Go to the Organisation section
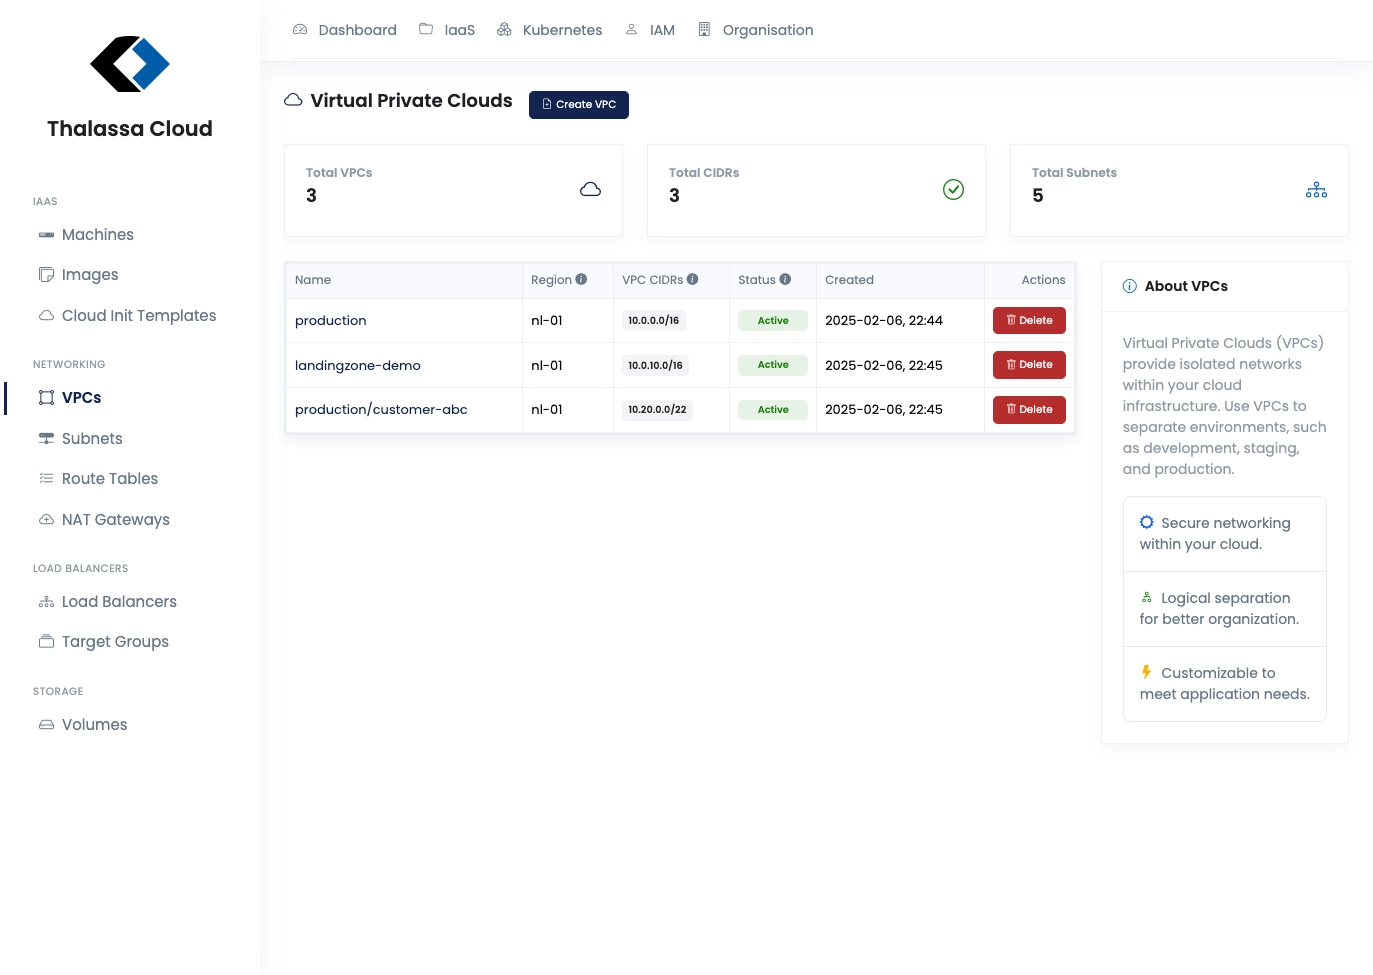The image size is (1373, 975). [756, 30]
